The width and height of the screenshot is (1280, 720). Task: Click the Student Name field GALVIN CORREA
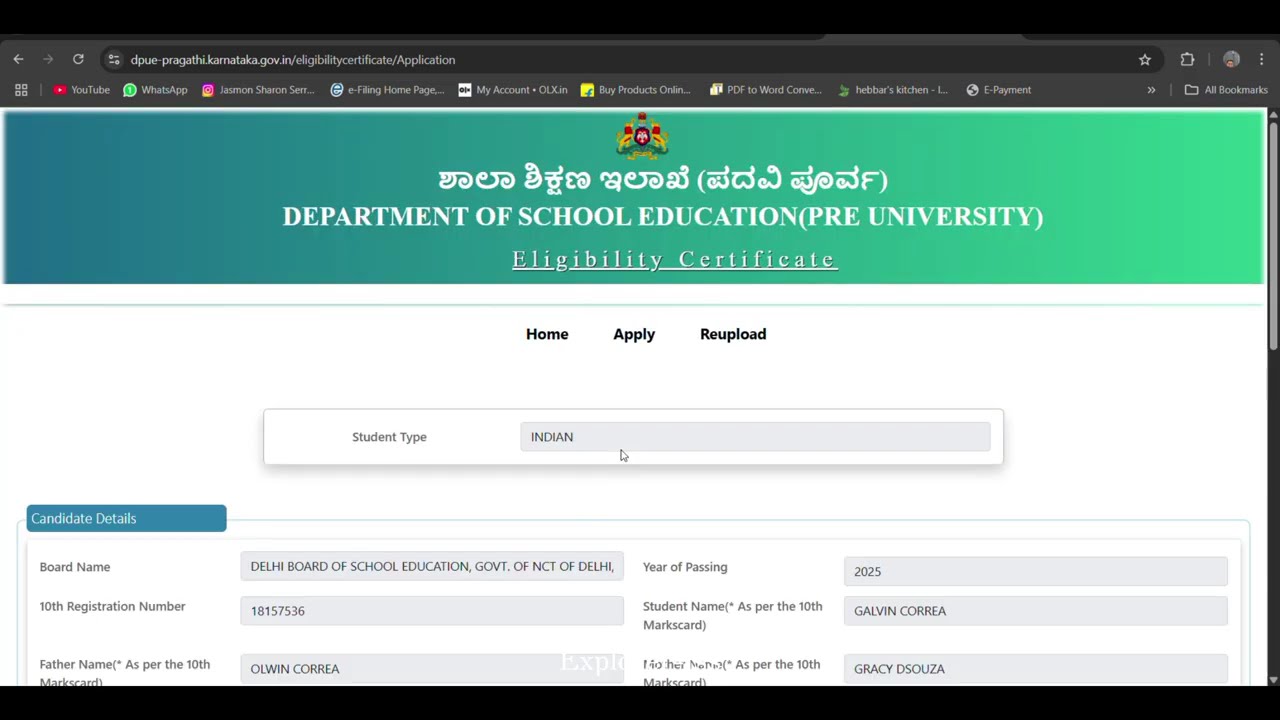1036,611
